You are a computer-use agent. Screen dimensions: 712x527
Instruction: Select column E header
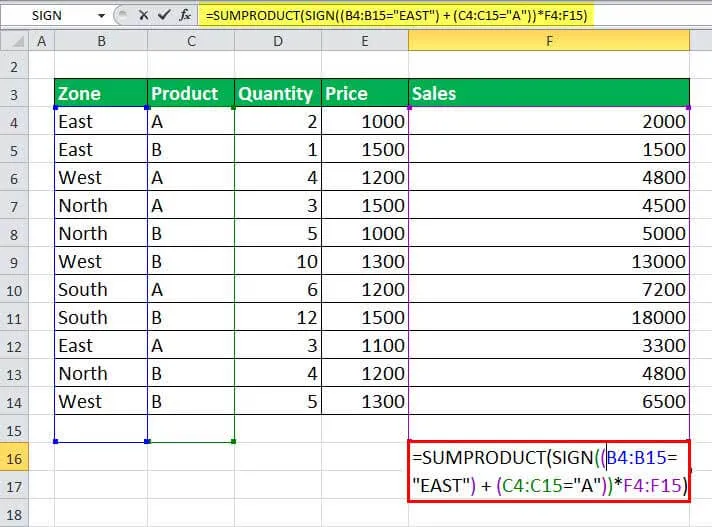click(365, 41)
